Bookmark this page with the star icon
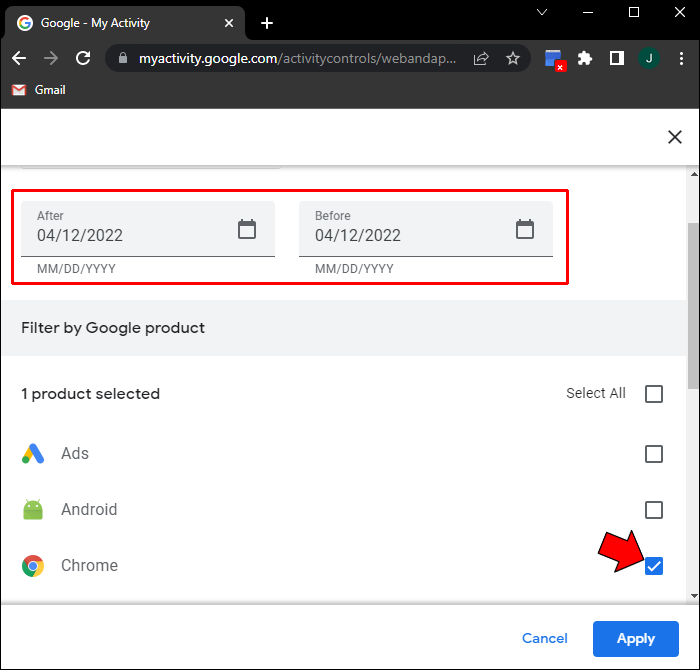 [513, 59]
